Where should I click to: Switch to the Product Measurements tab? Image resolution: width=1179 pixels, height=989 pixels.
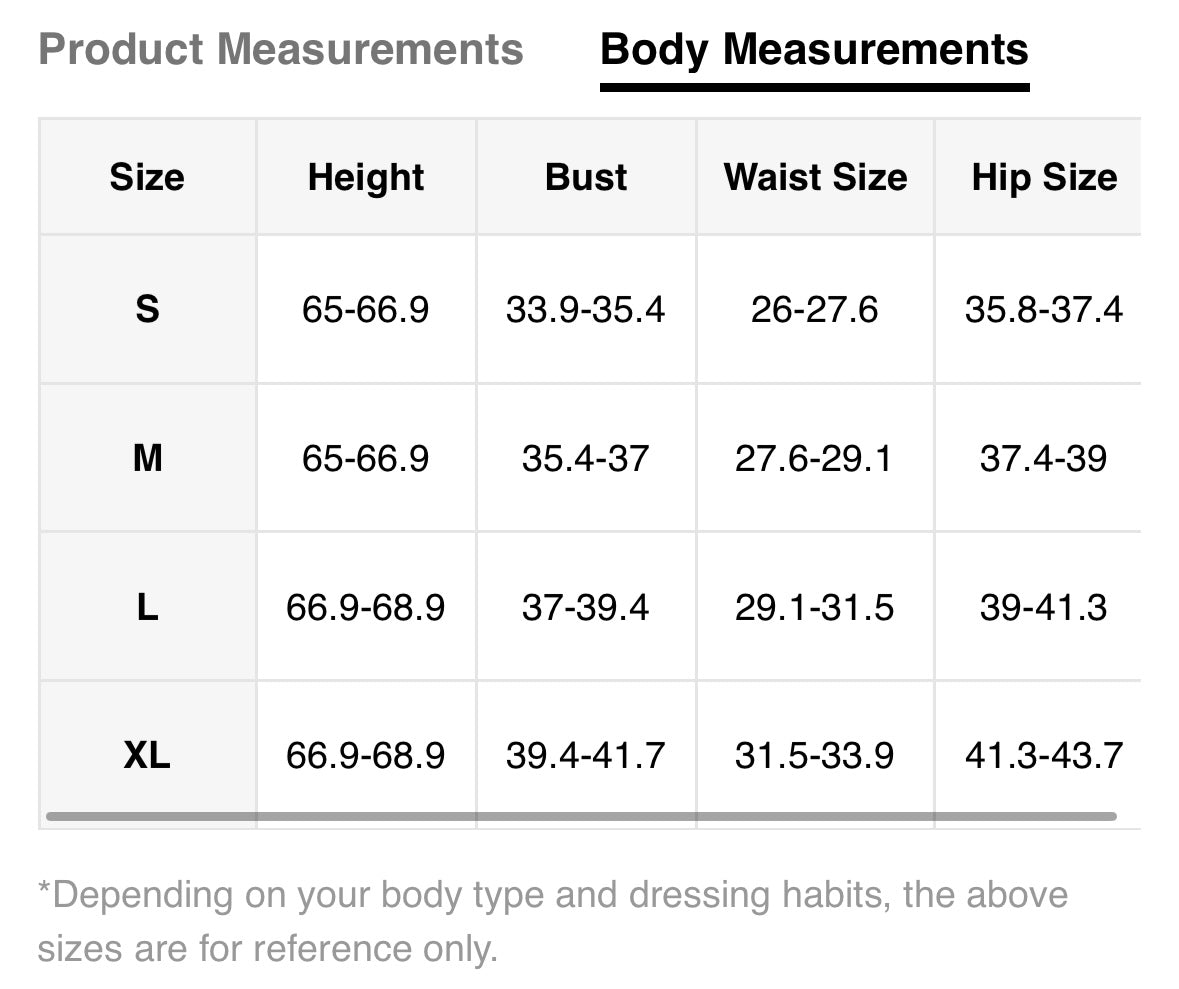280,49
